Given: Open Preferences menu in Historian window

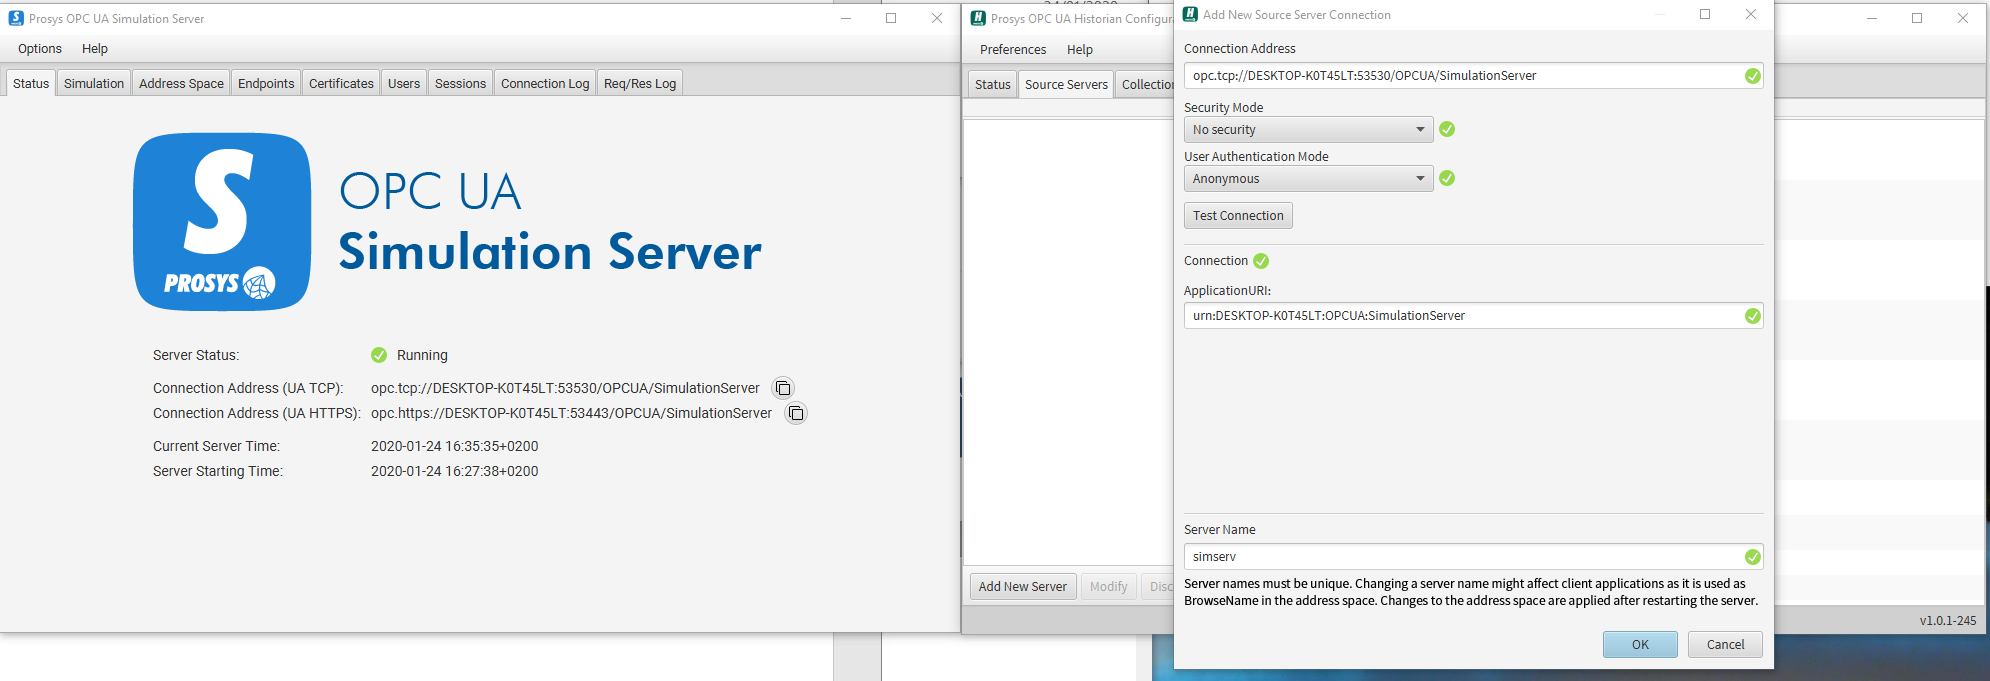Looking at the screenshot, I should pyautogui.click(x=1013, y=49).
